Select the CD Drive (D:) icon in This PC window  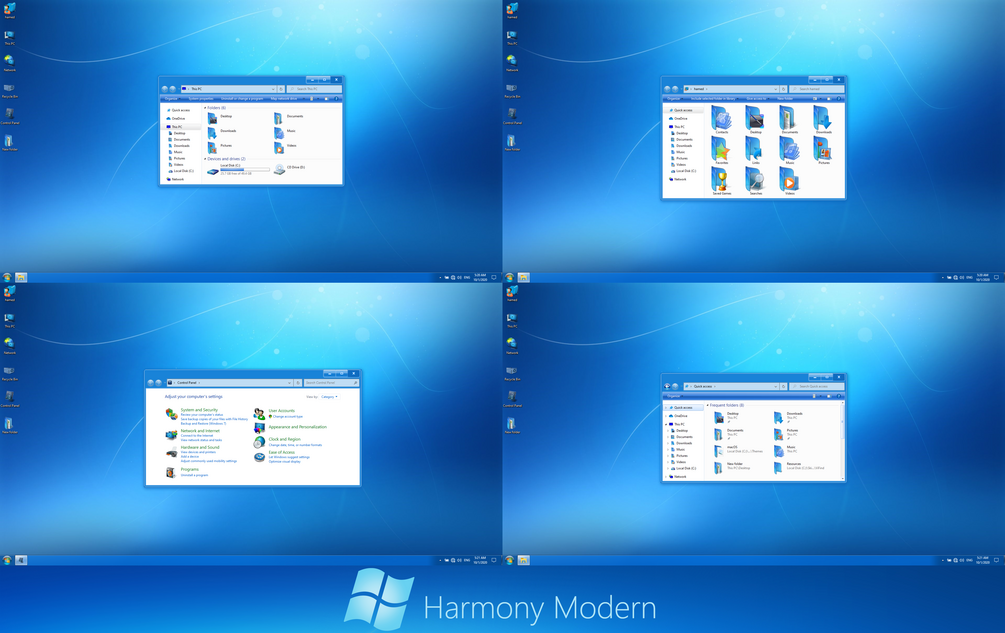tap(279, 169)
